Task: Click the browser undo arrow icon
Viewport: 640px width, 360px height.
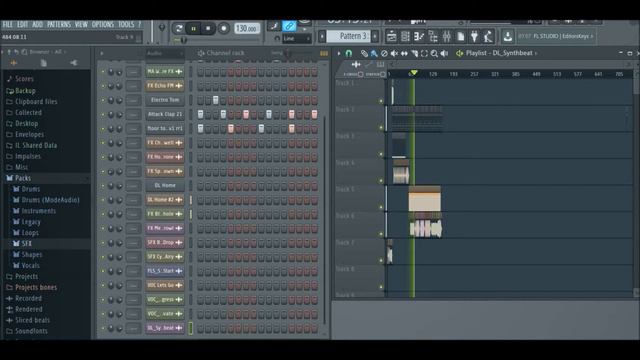Action: [16, 52]
